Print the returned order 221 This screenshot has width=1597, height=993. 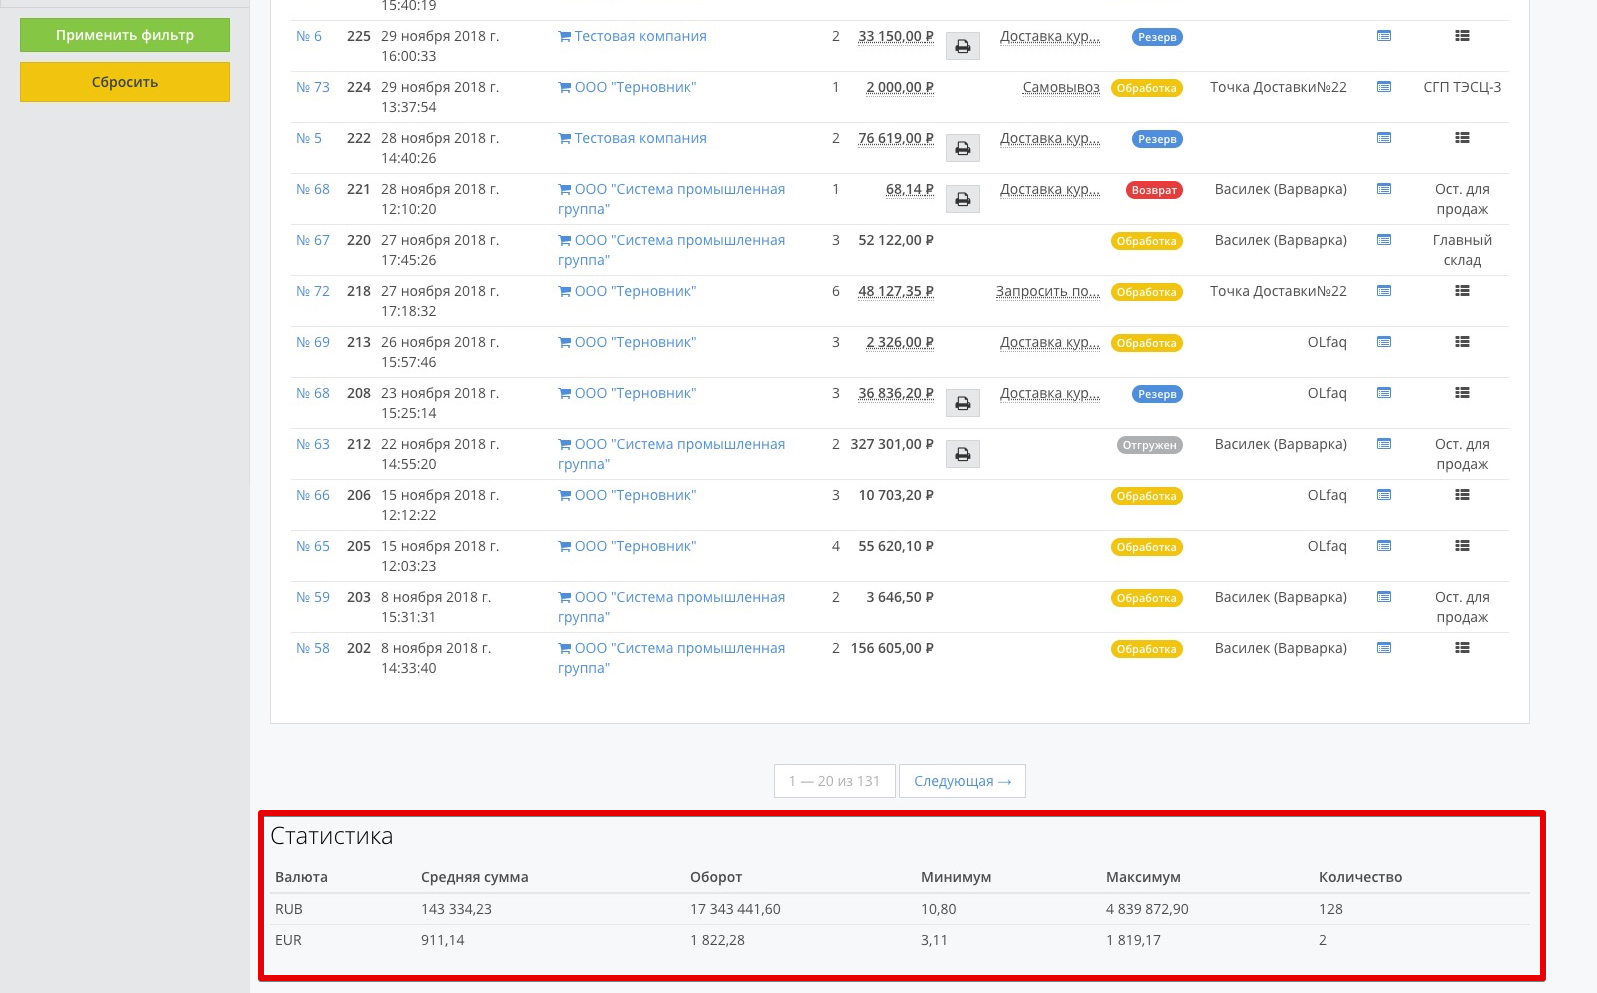(x=962, y=200)
